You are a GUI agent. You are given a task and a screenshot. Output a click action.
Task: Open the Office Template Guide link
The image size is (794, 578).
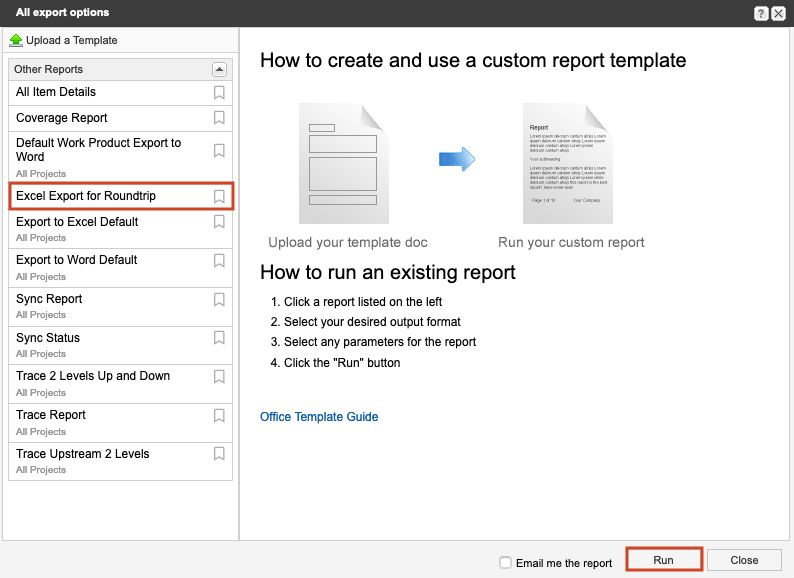click(319, 417)
